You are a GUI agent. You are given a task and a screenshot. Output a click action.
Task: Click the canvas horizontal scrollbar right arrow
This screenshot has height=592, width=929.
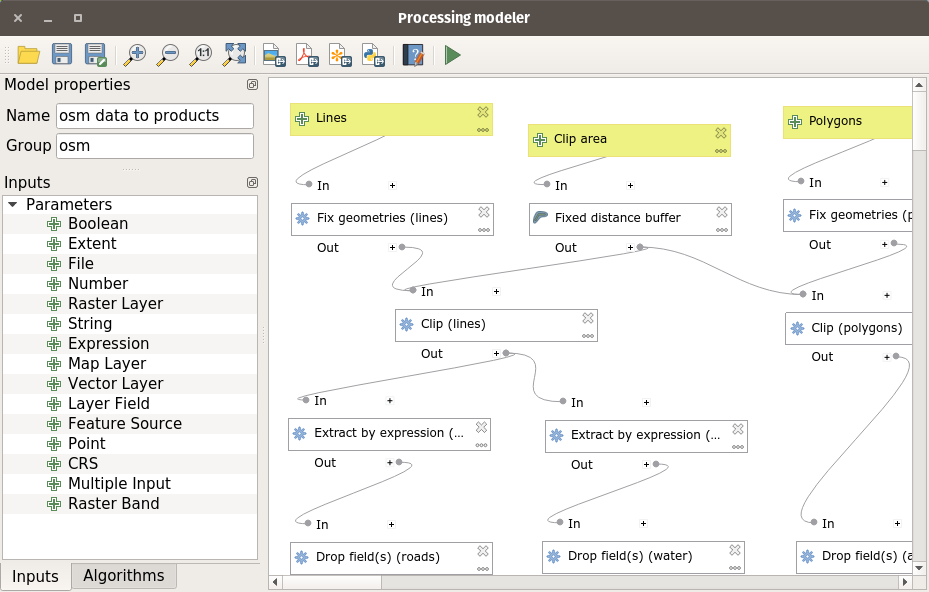(905, 582)
